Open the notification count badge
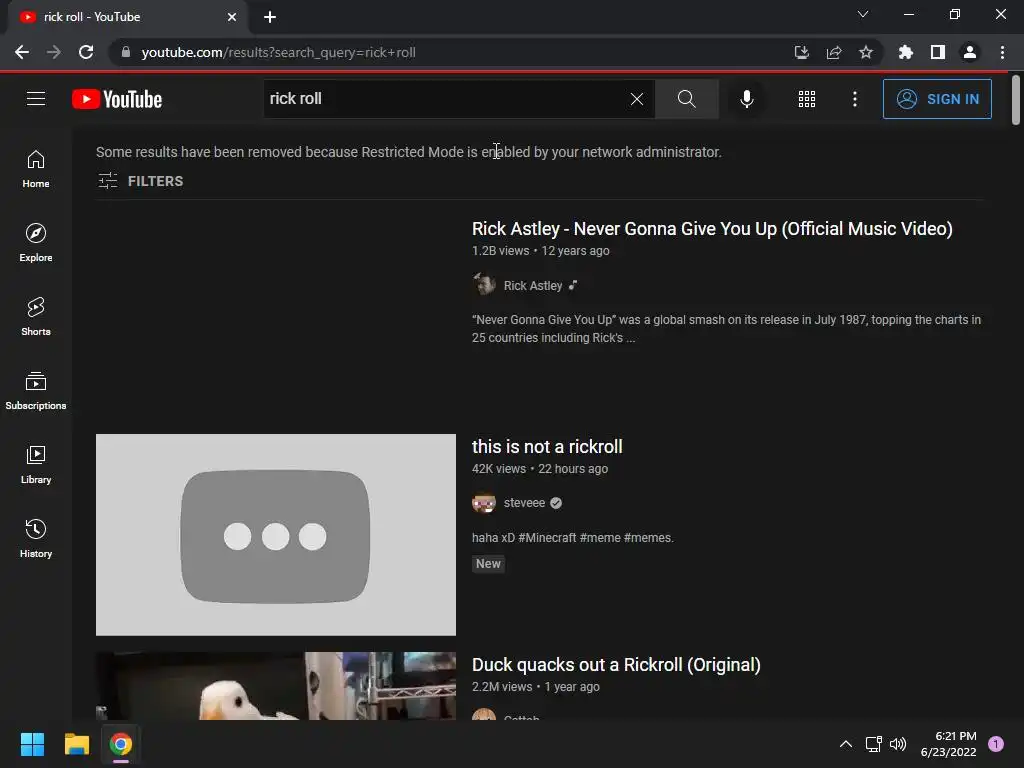The width and height of the screenshot is (1024, 768). pos(996,744)
